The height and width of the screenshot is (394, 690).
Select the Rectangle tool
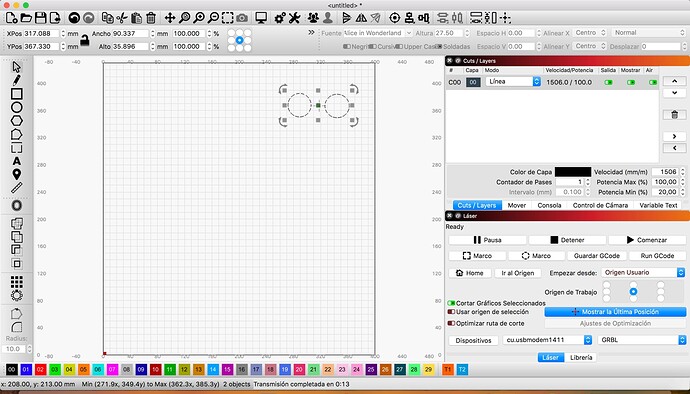[17, 94]
